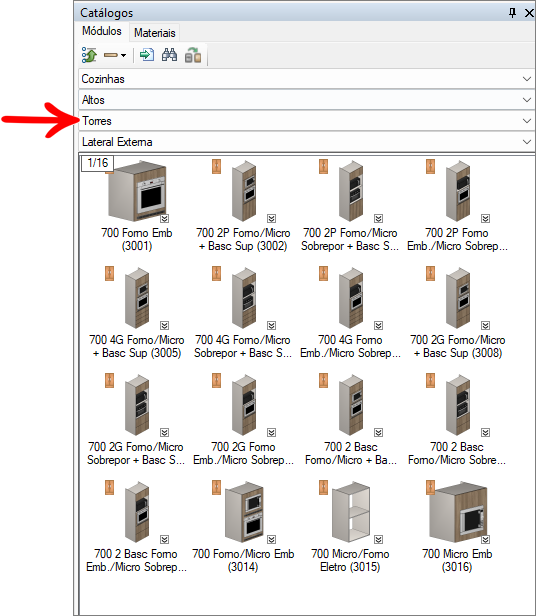Click the '700 4G Forno Emb./Micro Sobrep...' label
This screenshot has height=616, width=536.
350,346
